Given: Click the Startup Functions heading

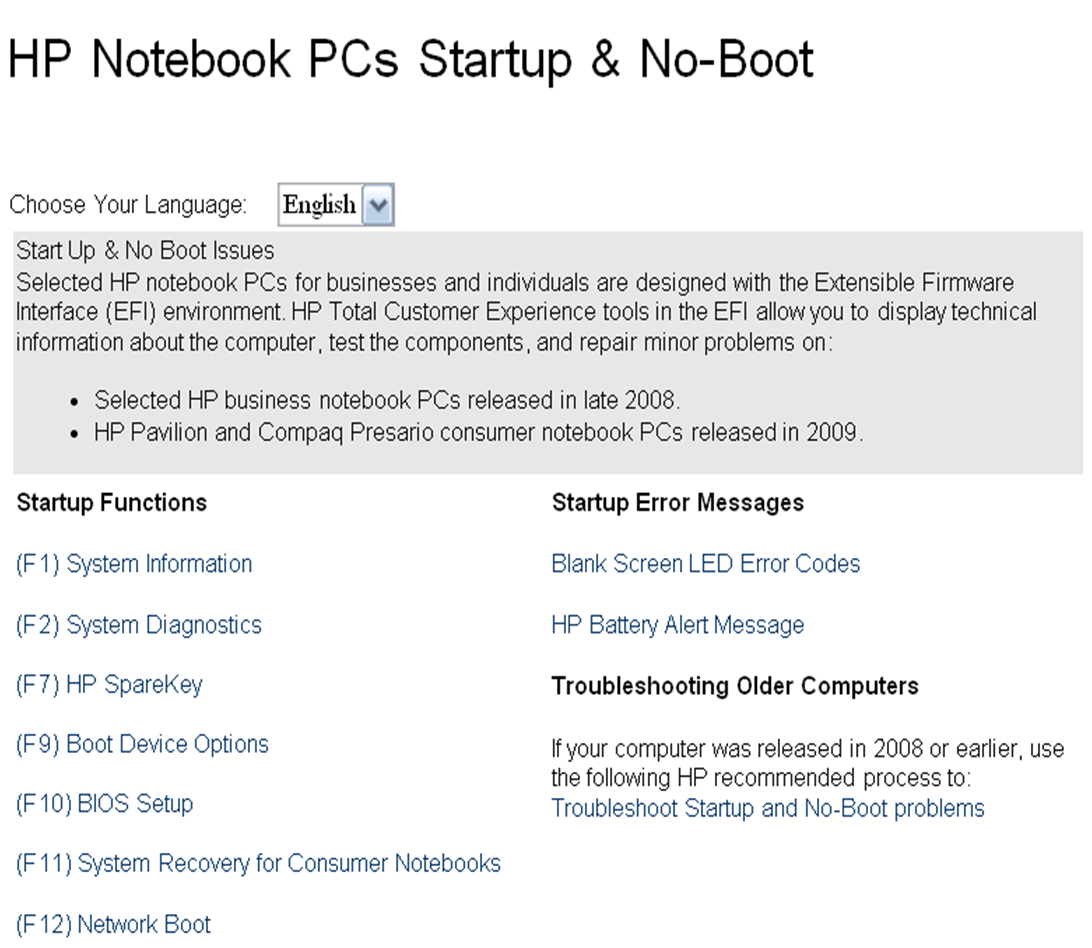Looking at the screenshot, I should point(111,503).
